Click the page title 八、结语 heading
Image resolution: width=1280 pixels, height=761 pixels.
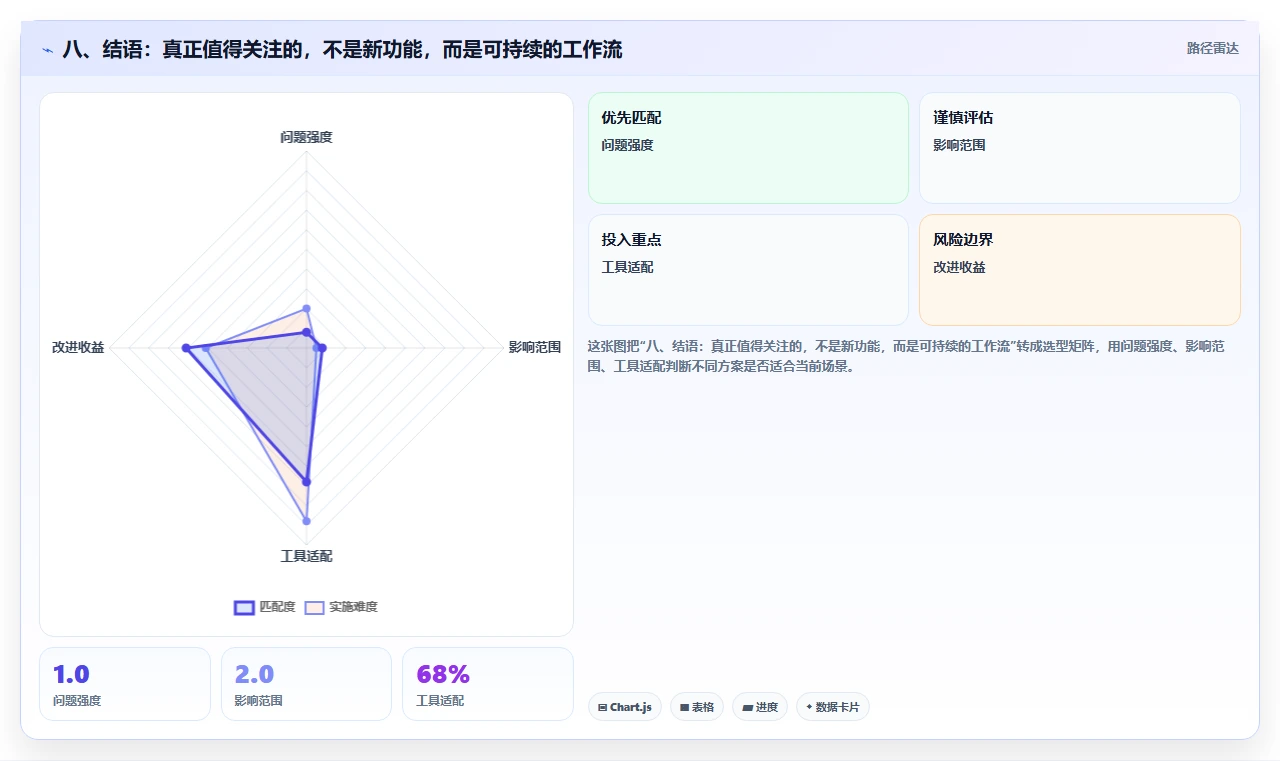342,49
